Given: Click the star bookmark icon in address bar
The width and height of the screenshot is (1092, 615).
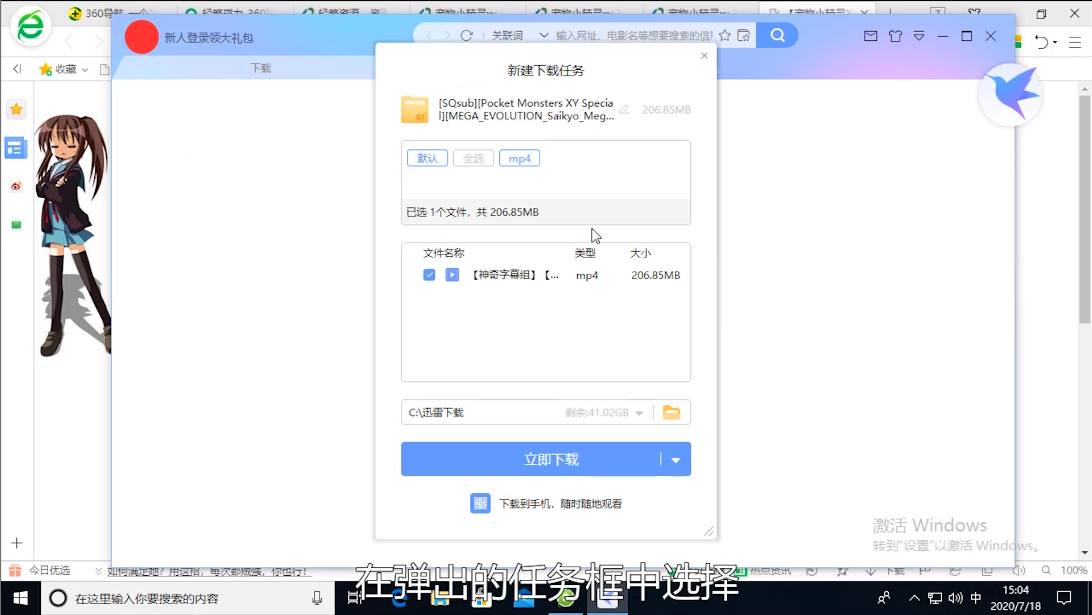Looking at the screenshot, I should click(x=724, y=36).
